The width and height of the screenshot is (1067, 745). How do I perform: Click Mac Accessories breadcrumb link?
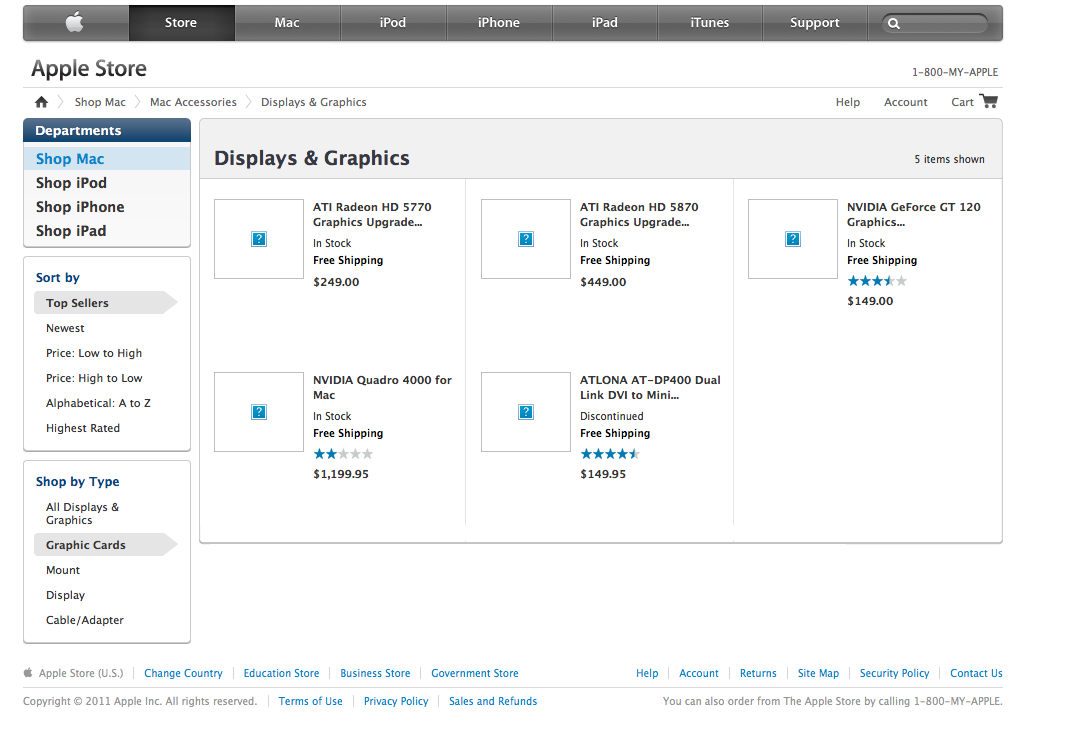193,102
